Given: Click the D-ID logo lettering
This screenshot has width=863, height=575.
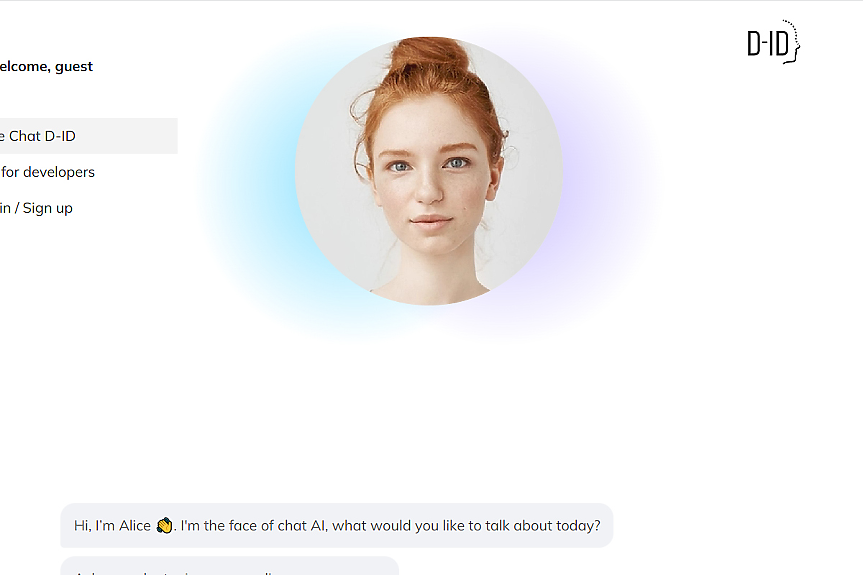Looking at the screenshot, I should pyautogui.click(x=768, y=44).
